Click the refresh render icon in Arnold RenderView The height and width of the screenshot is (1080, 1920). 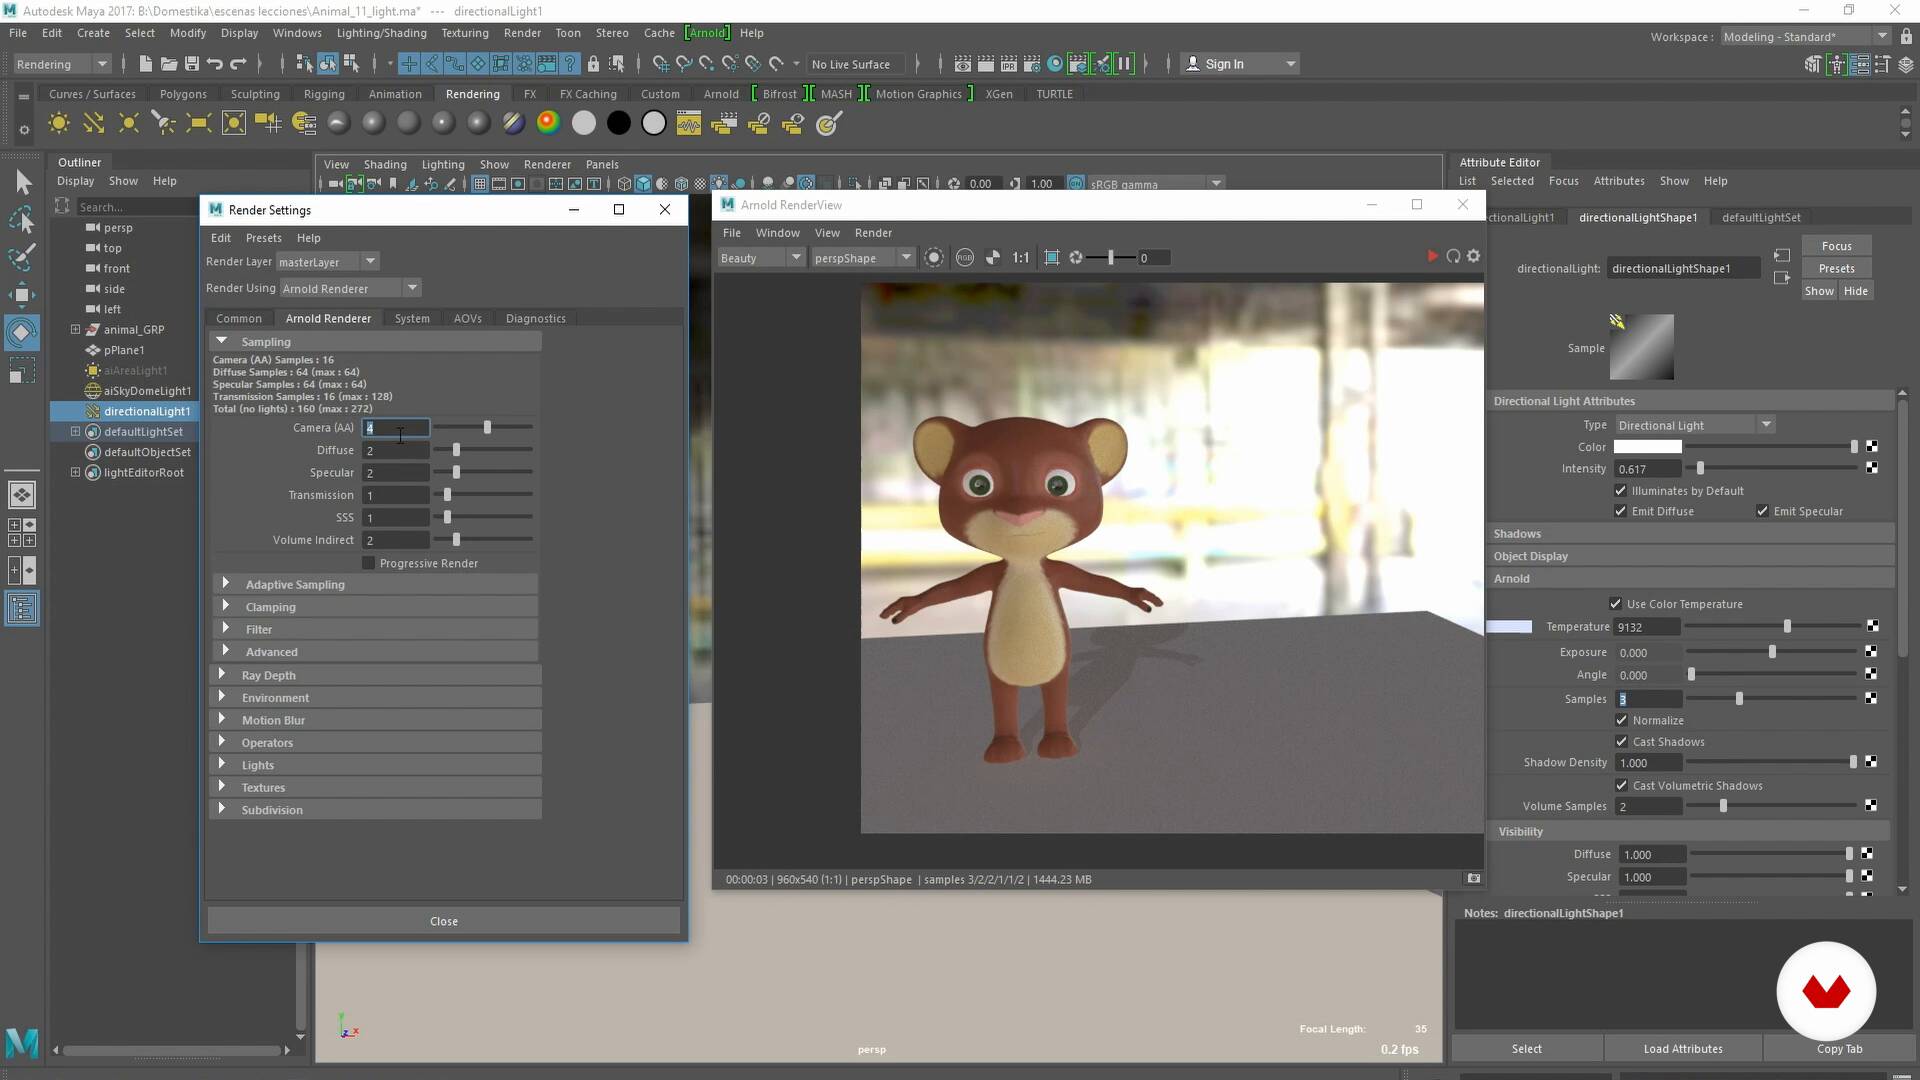point(1453,257)
